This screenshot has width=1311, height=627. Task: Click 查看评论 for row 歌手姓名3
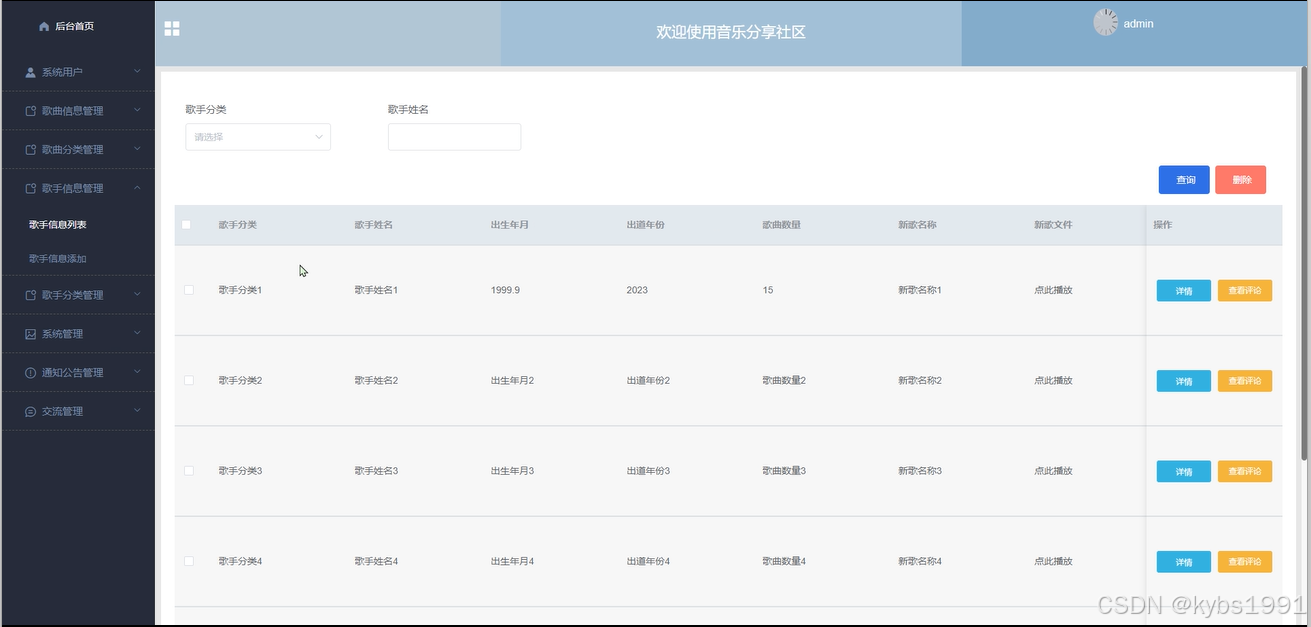point(1245,471)
